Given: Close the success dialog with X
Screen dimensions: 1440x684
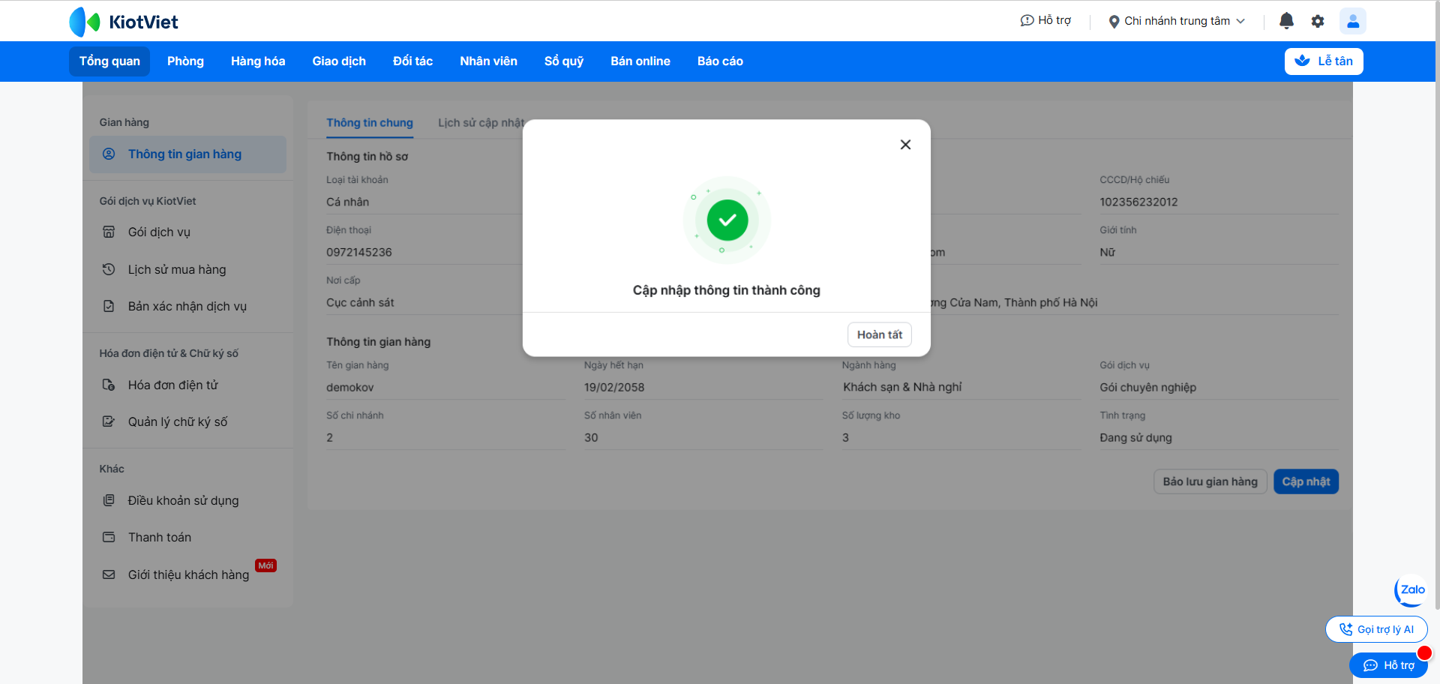Looking at the screenshot, I should tap(905, 145).
